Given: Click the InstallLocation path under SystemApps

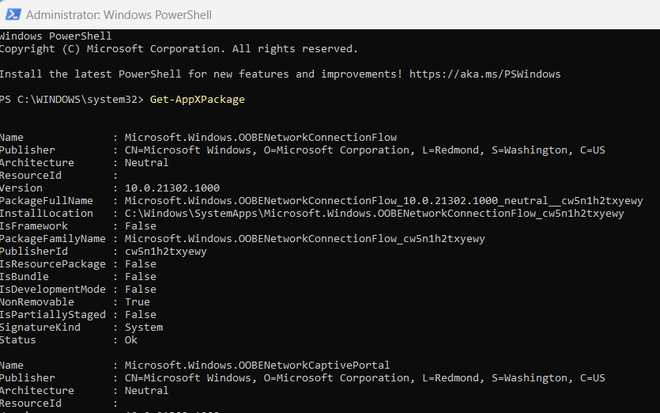Looking at the screenshot, I should pos(374,213).
